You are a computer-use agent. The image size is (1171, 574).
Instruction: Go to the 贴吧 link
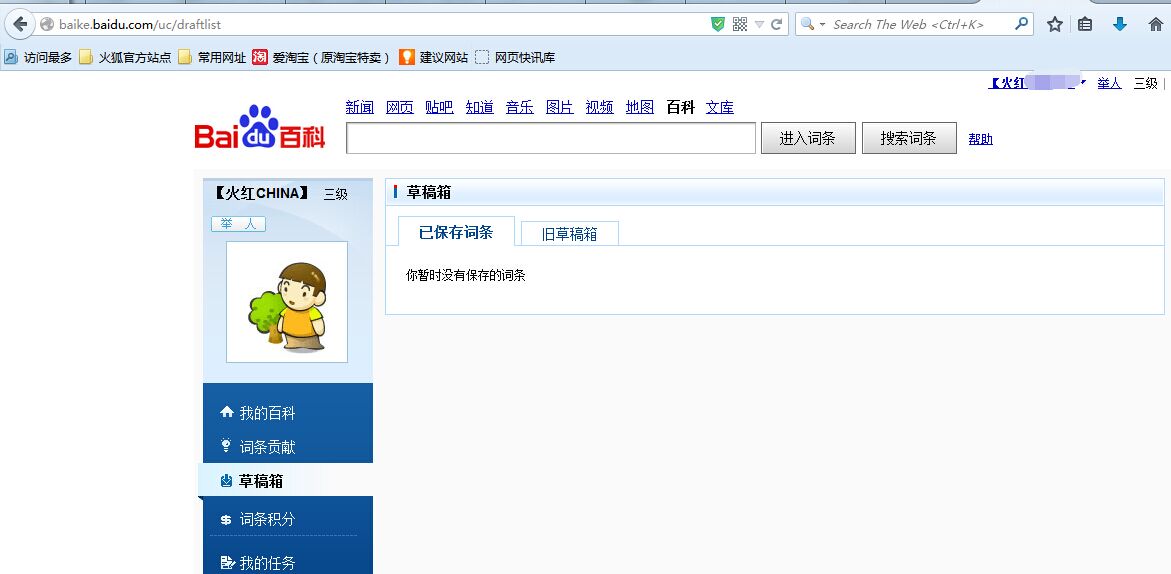[x=439, y=107]
